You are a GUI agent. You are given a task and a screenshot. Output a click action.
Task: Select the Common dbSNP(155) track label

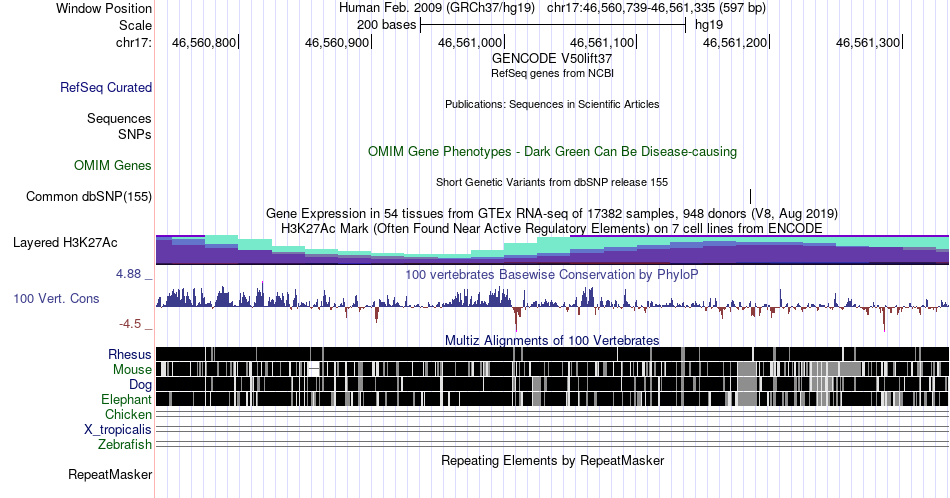point(89,196)
